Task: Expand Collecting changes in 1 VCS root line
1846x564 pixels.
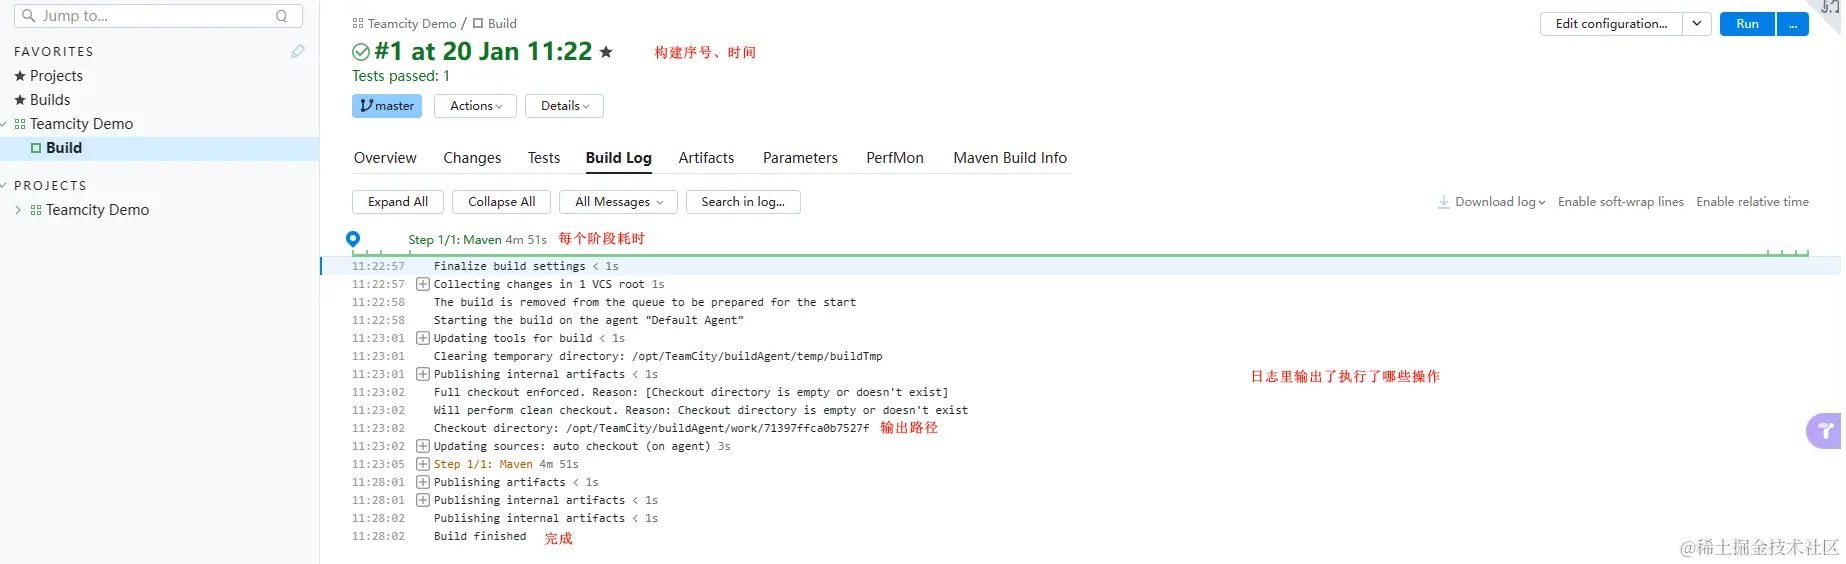Action: coord(423,284)
